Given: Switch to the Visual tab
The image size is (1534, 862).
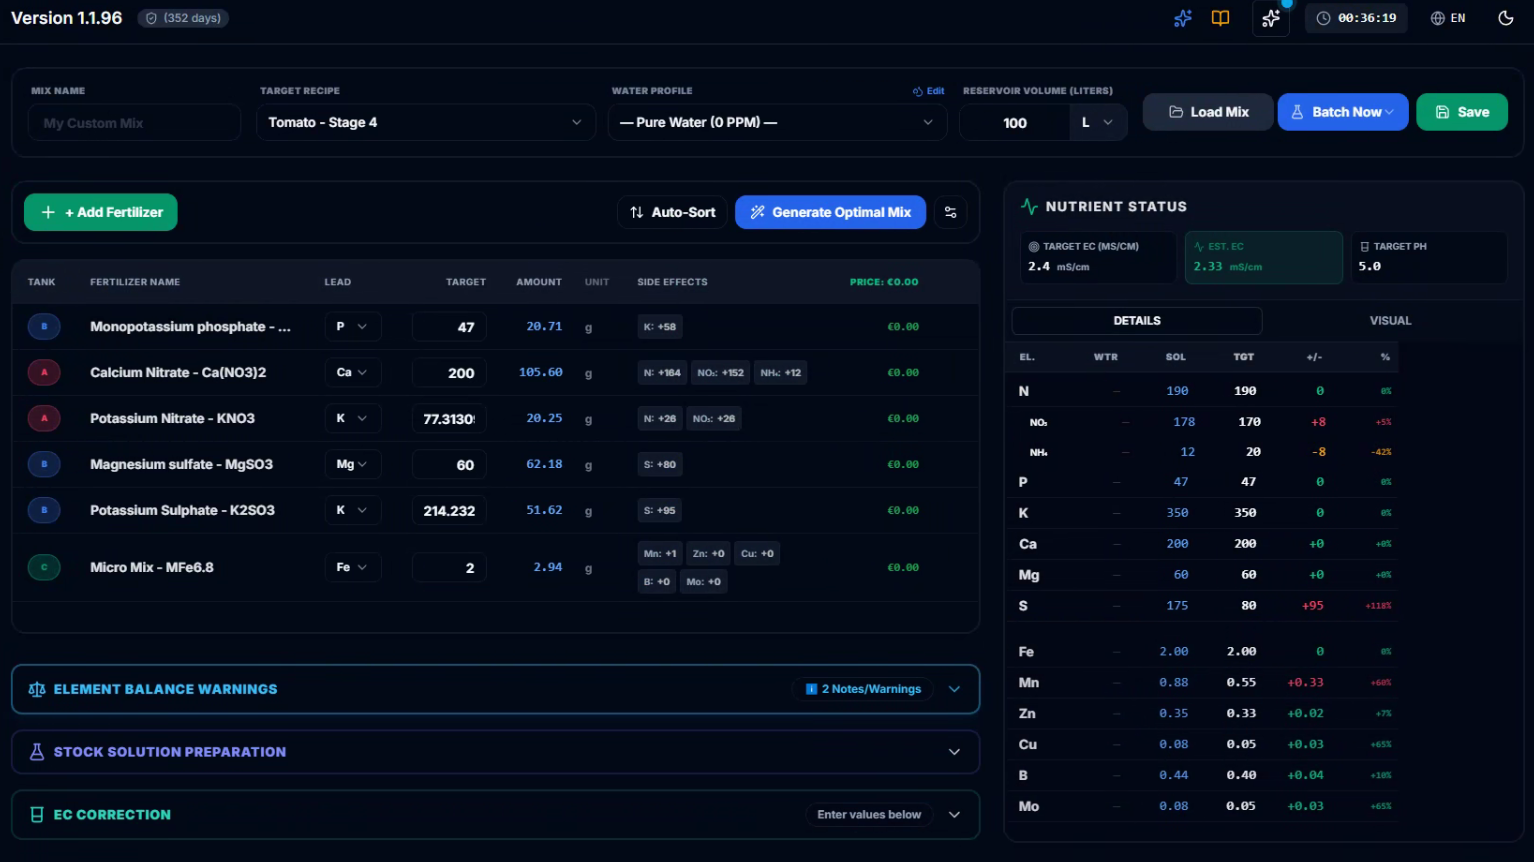Looking at the screenshot, I should [1390, 321].
